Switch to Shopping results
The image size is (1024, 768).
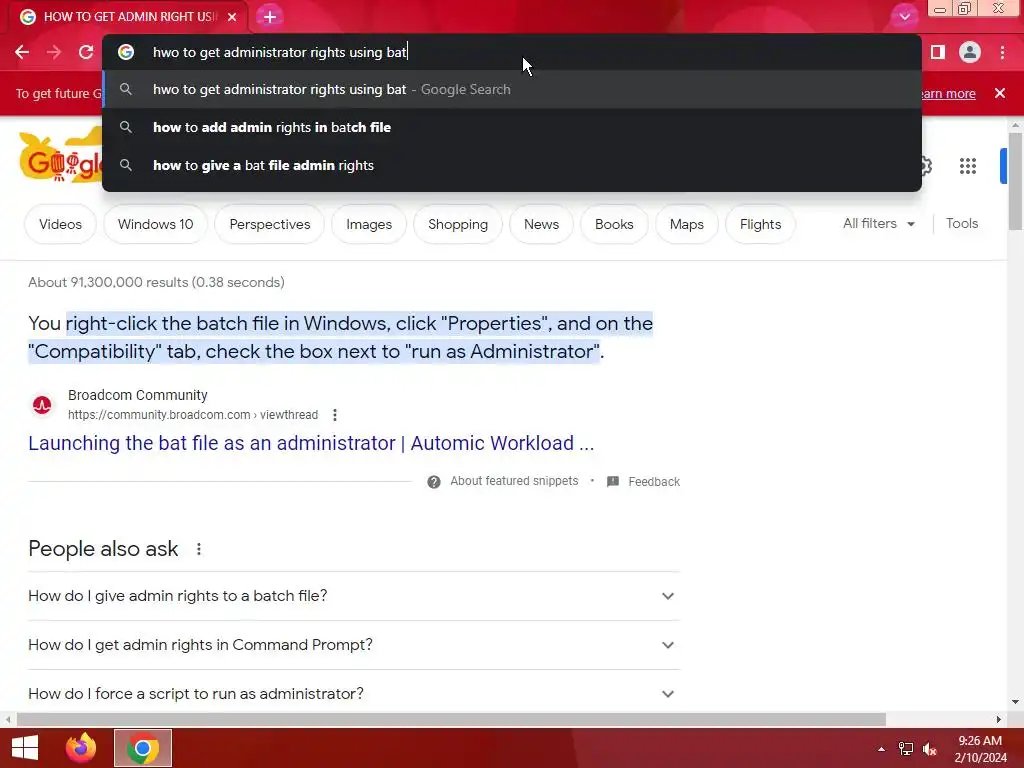pyautogui.click(x=458, y=224)
